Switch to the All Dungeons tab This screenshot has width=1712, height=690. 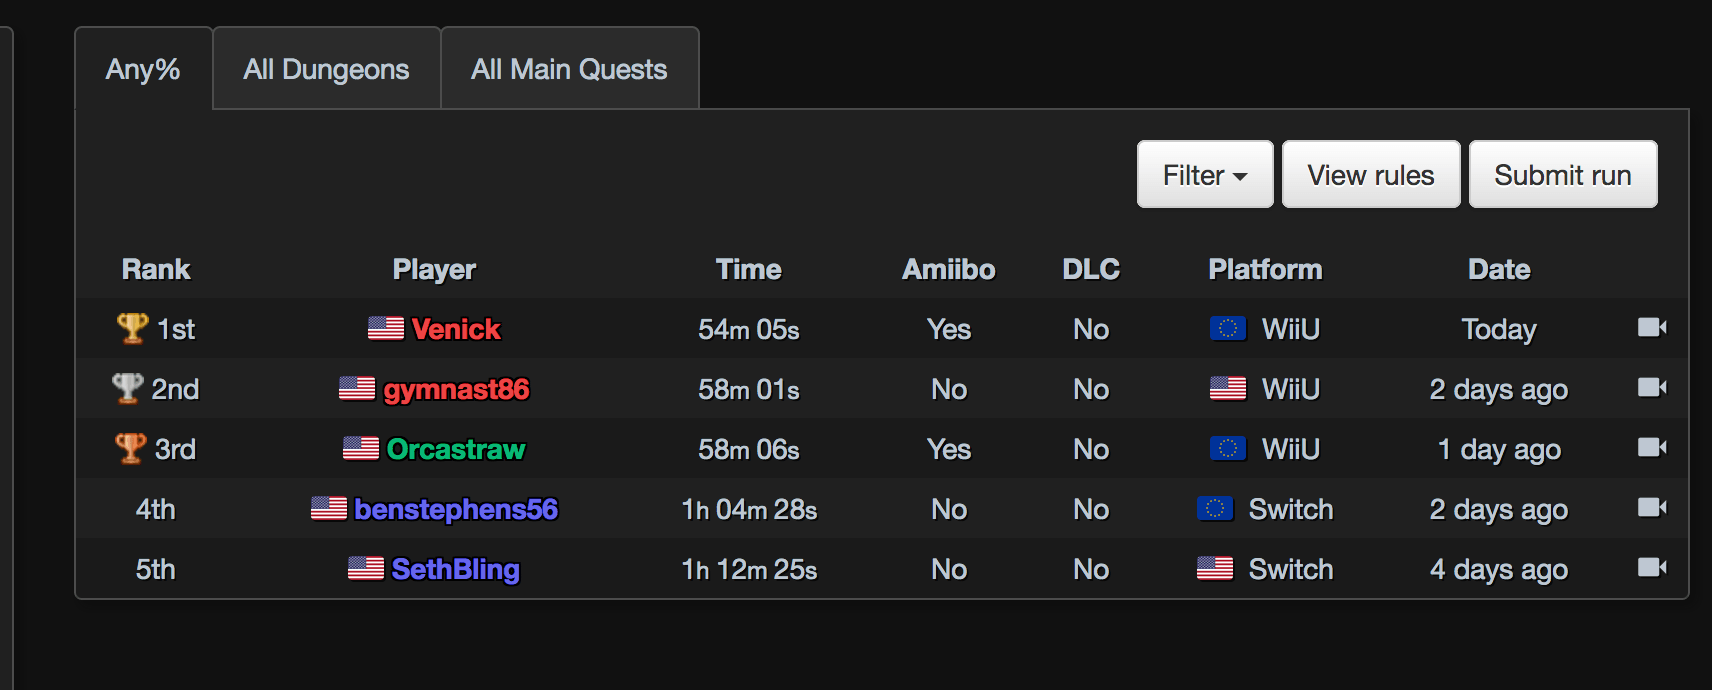(326, 69)
